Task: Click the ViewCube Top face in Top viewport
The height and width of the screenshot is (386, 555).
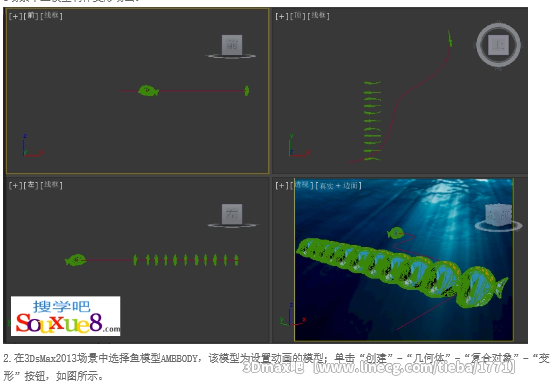Action: (498, 45)
